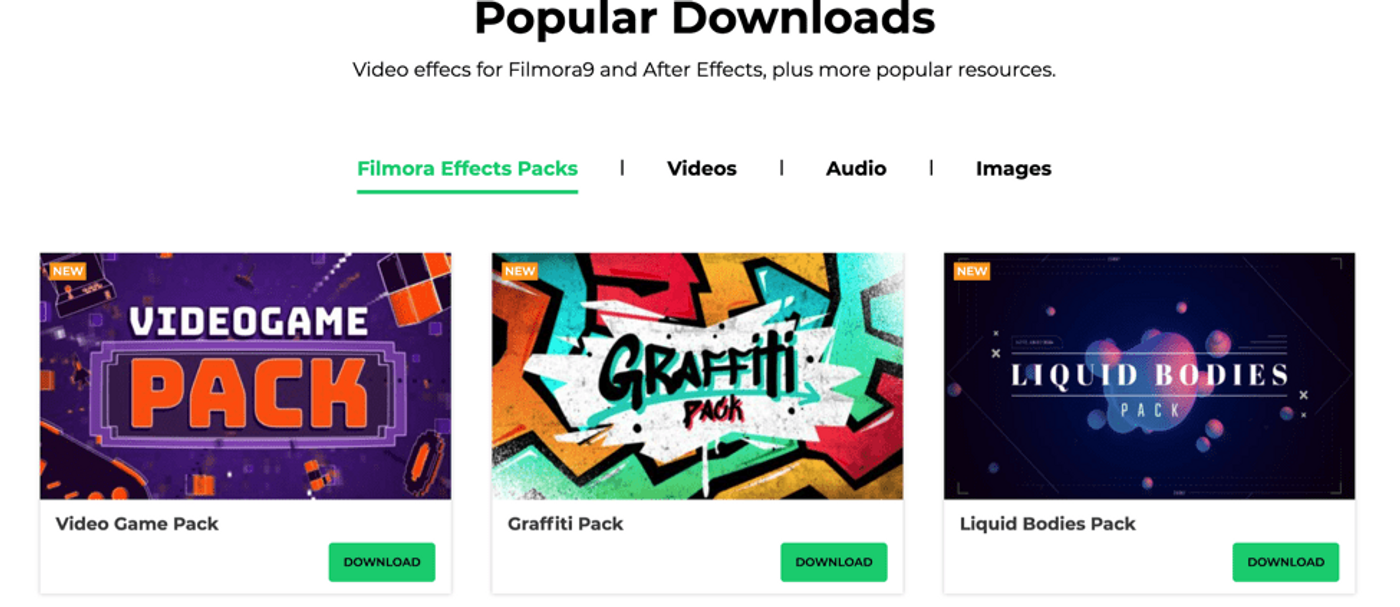Image resolution: width=1400 pixels, height=607 pixels.
Task: Open the Graffiti Pack thumbnail image
Action: (697, 376)
